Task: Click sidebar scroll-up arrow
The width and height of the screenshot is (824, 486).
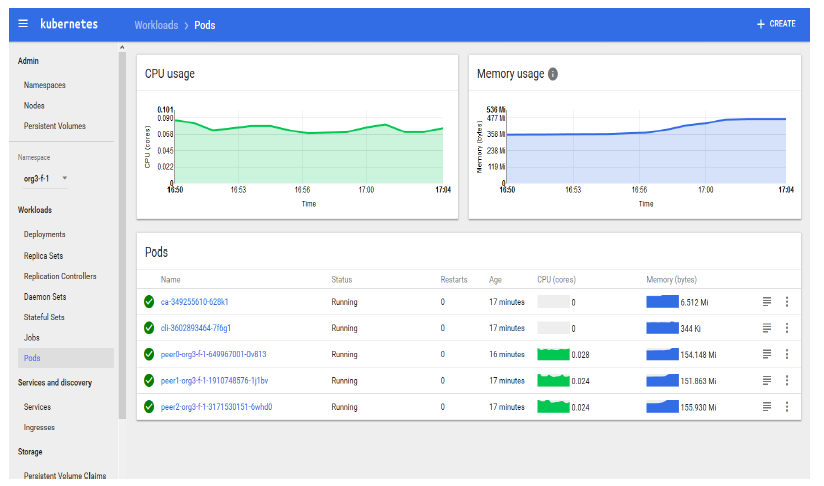Action: (122, 47)
